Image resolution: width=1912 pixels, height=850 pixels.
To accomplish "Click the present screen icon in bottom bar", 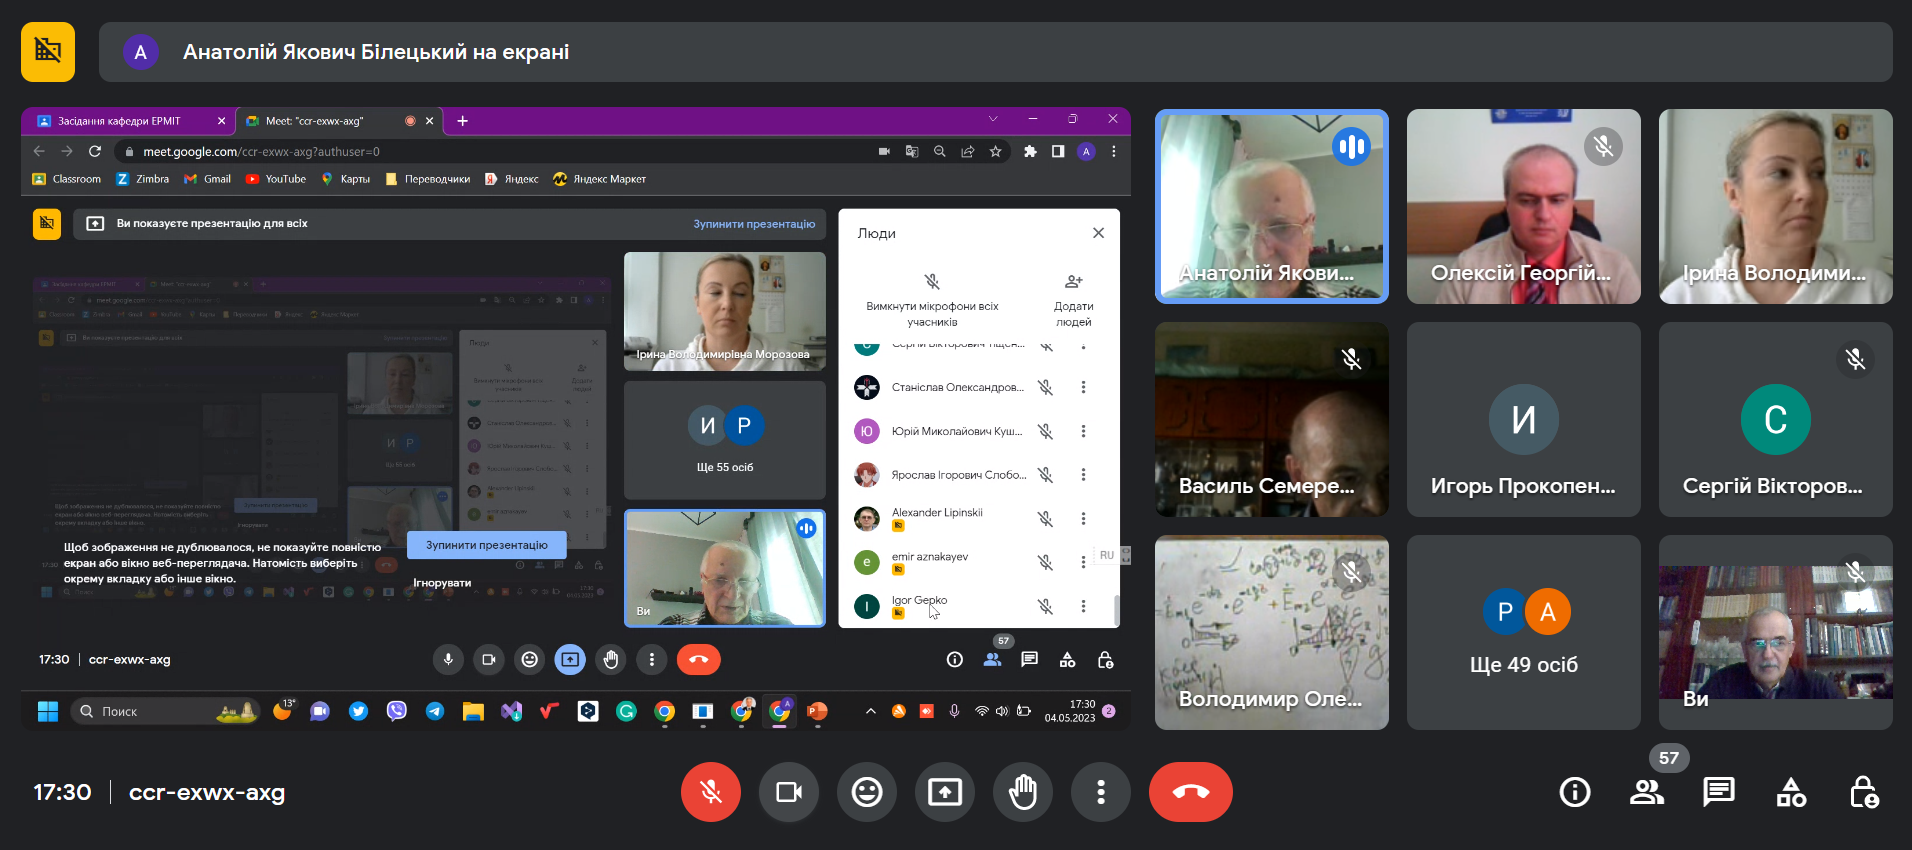I will (x=944, y=792).
